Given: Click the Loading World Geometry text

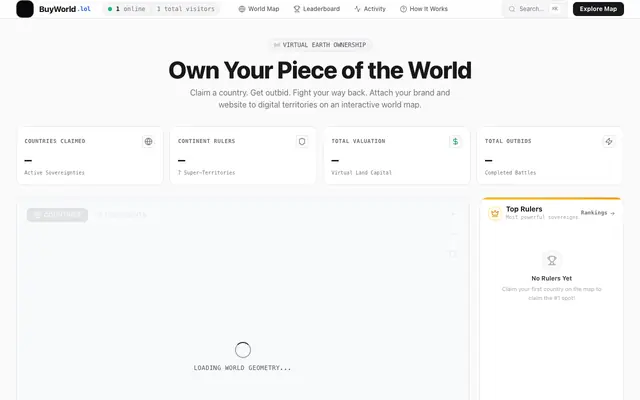Looking at the screenshot, I should pyautogui.click(x=242, y=368).
